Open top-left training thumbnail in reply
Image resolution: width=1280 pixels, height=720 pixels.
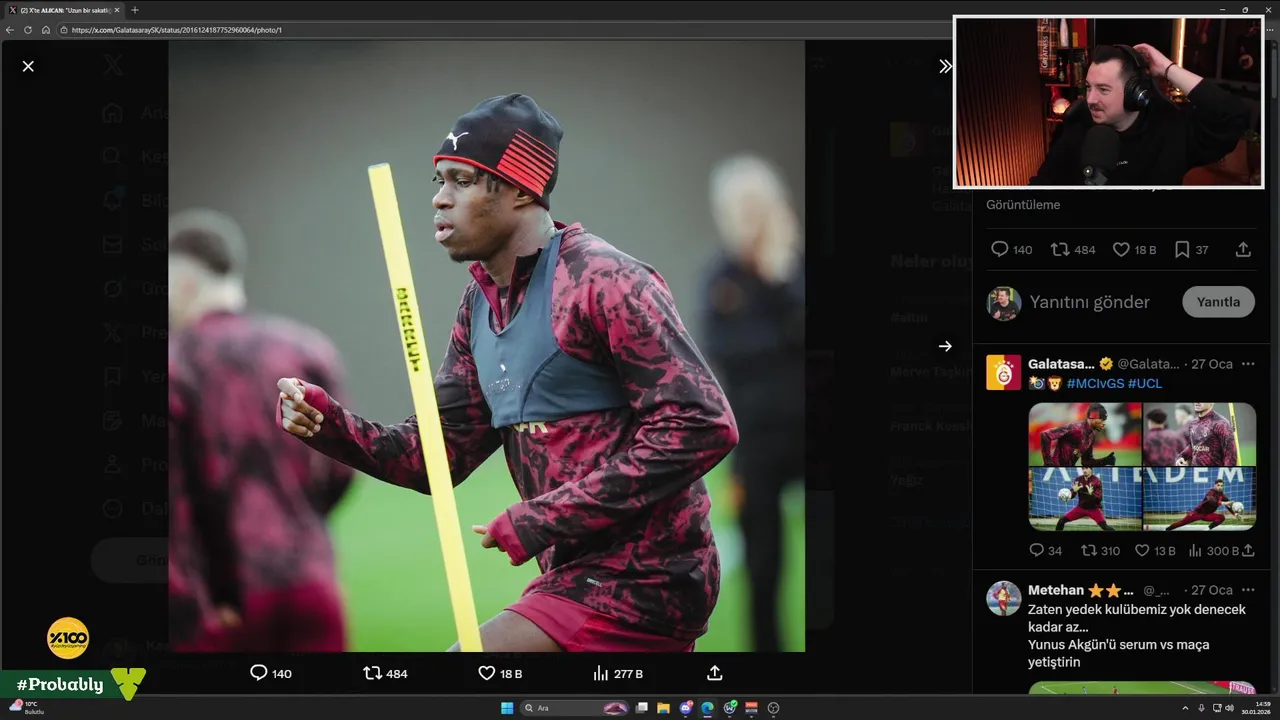[1085, 434]
